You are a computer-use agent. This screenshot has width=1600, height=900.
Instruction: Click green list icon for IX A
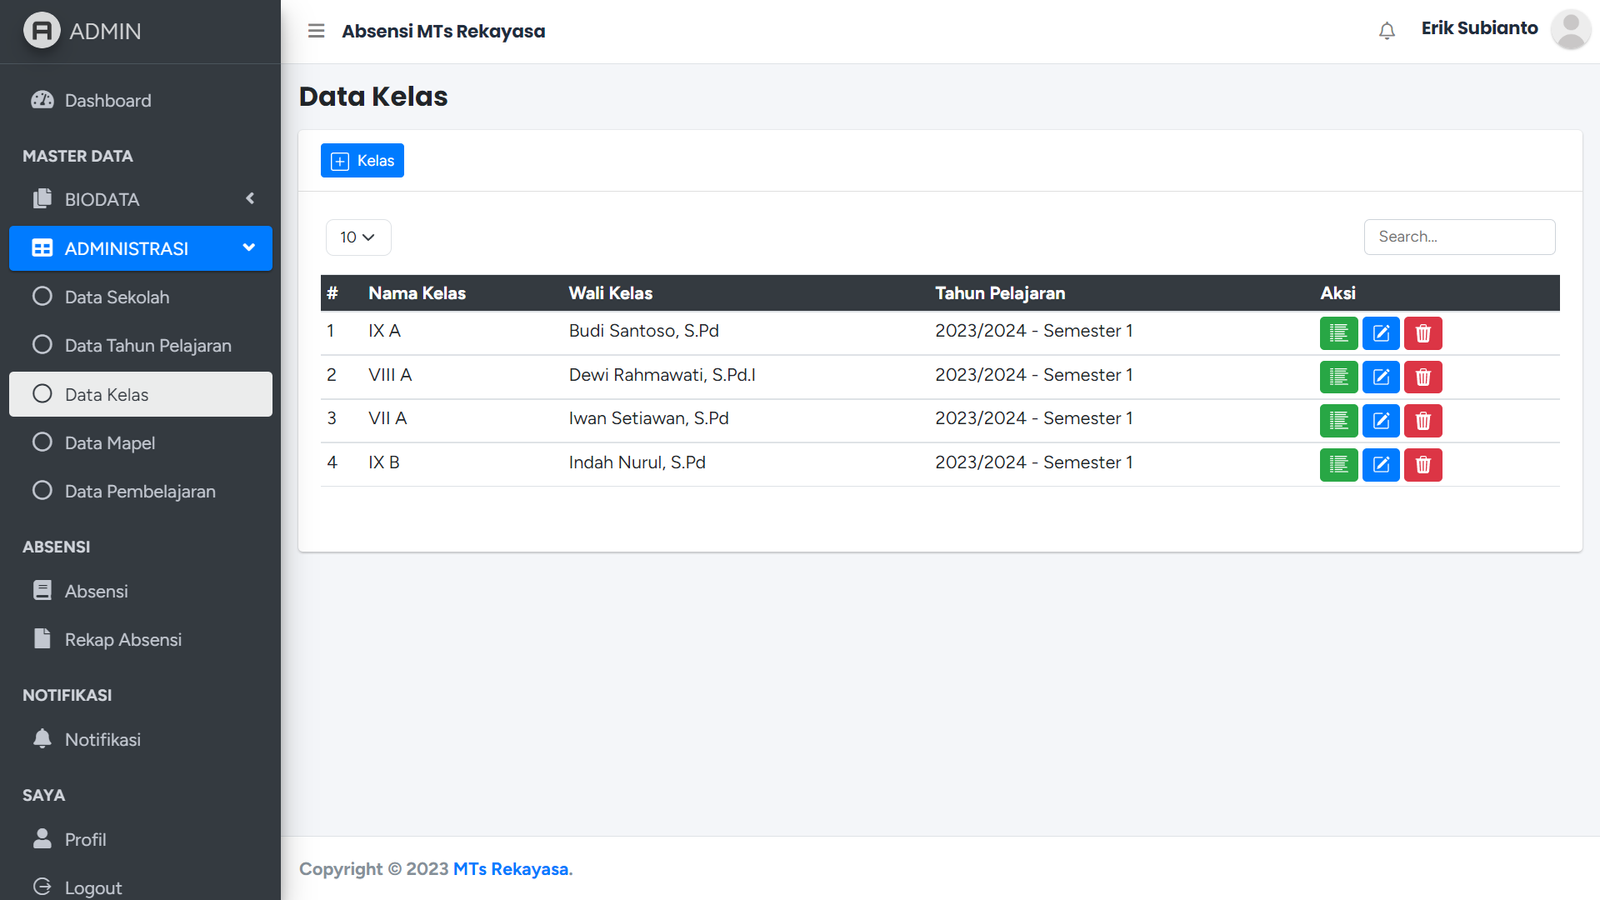coord(1338,333)
